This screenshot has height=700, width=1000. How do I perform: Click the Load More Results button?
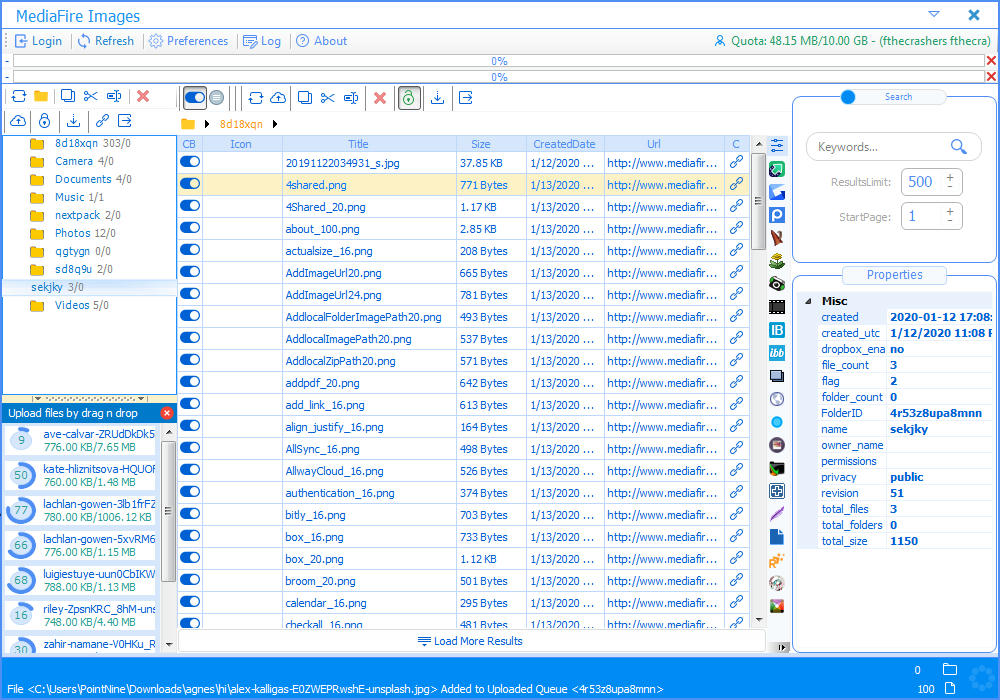(470, 641)
